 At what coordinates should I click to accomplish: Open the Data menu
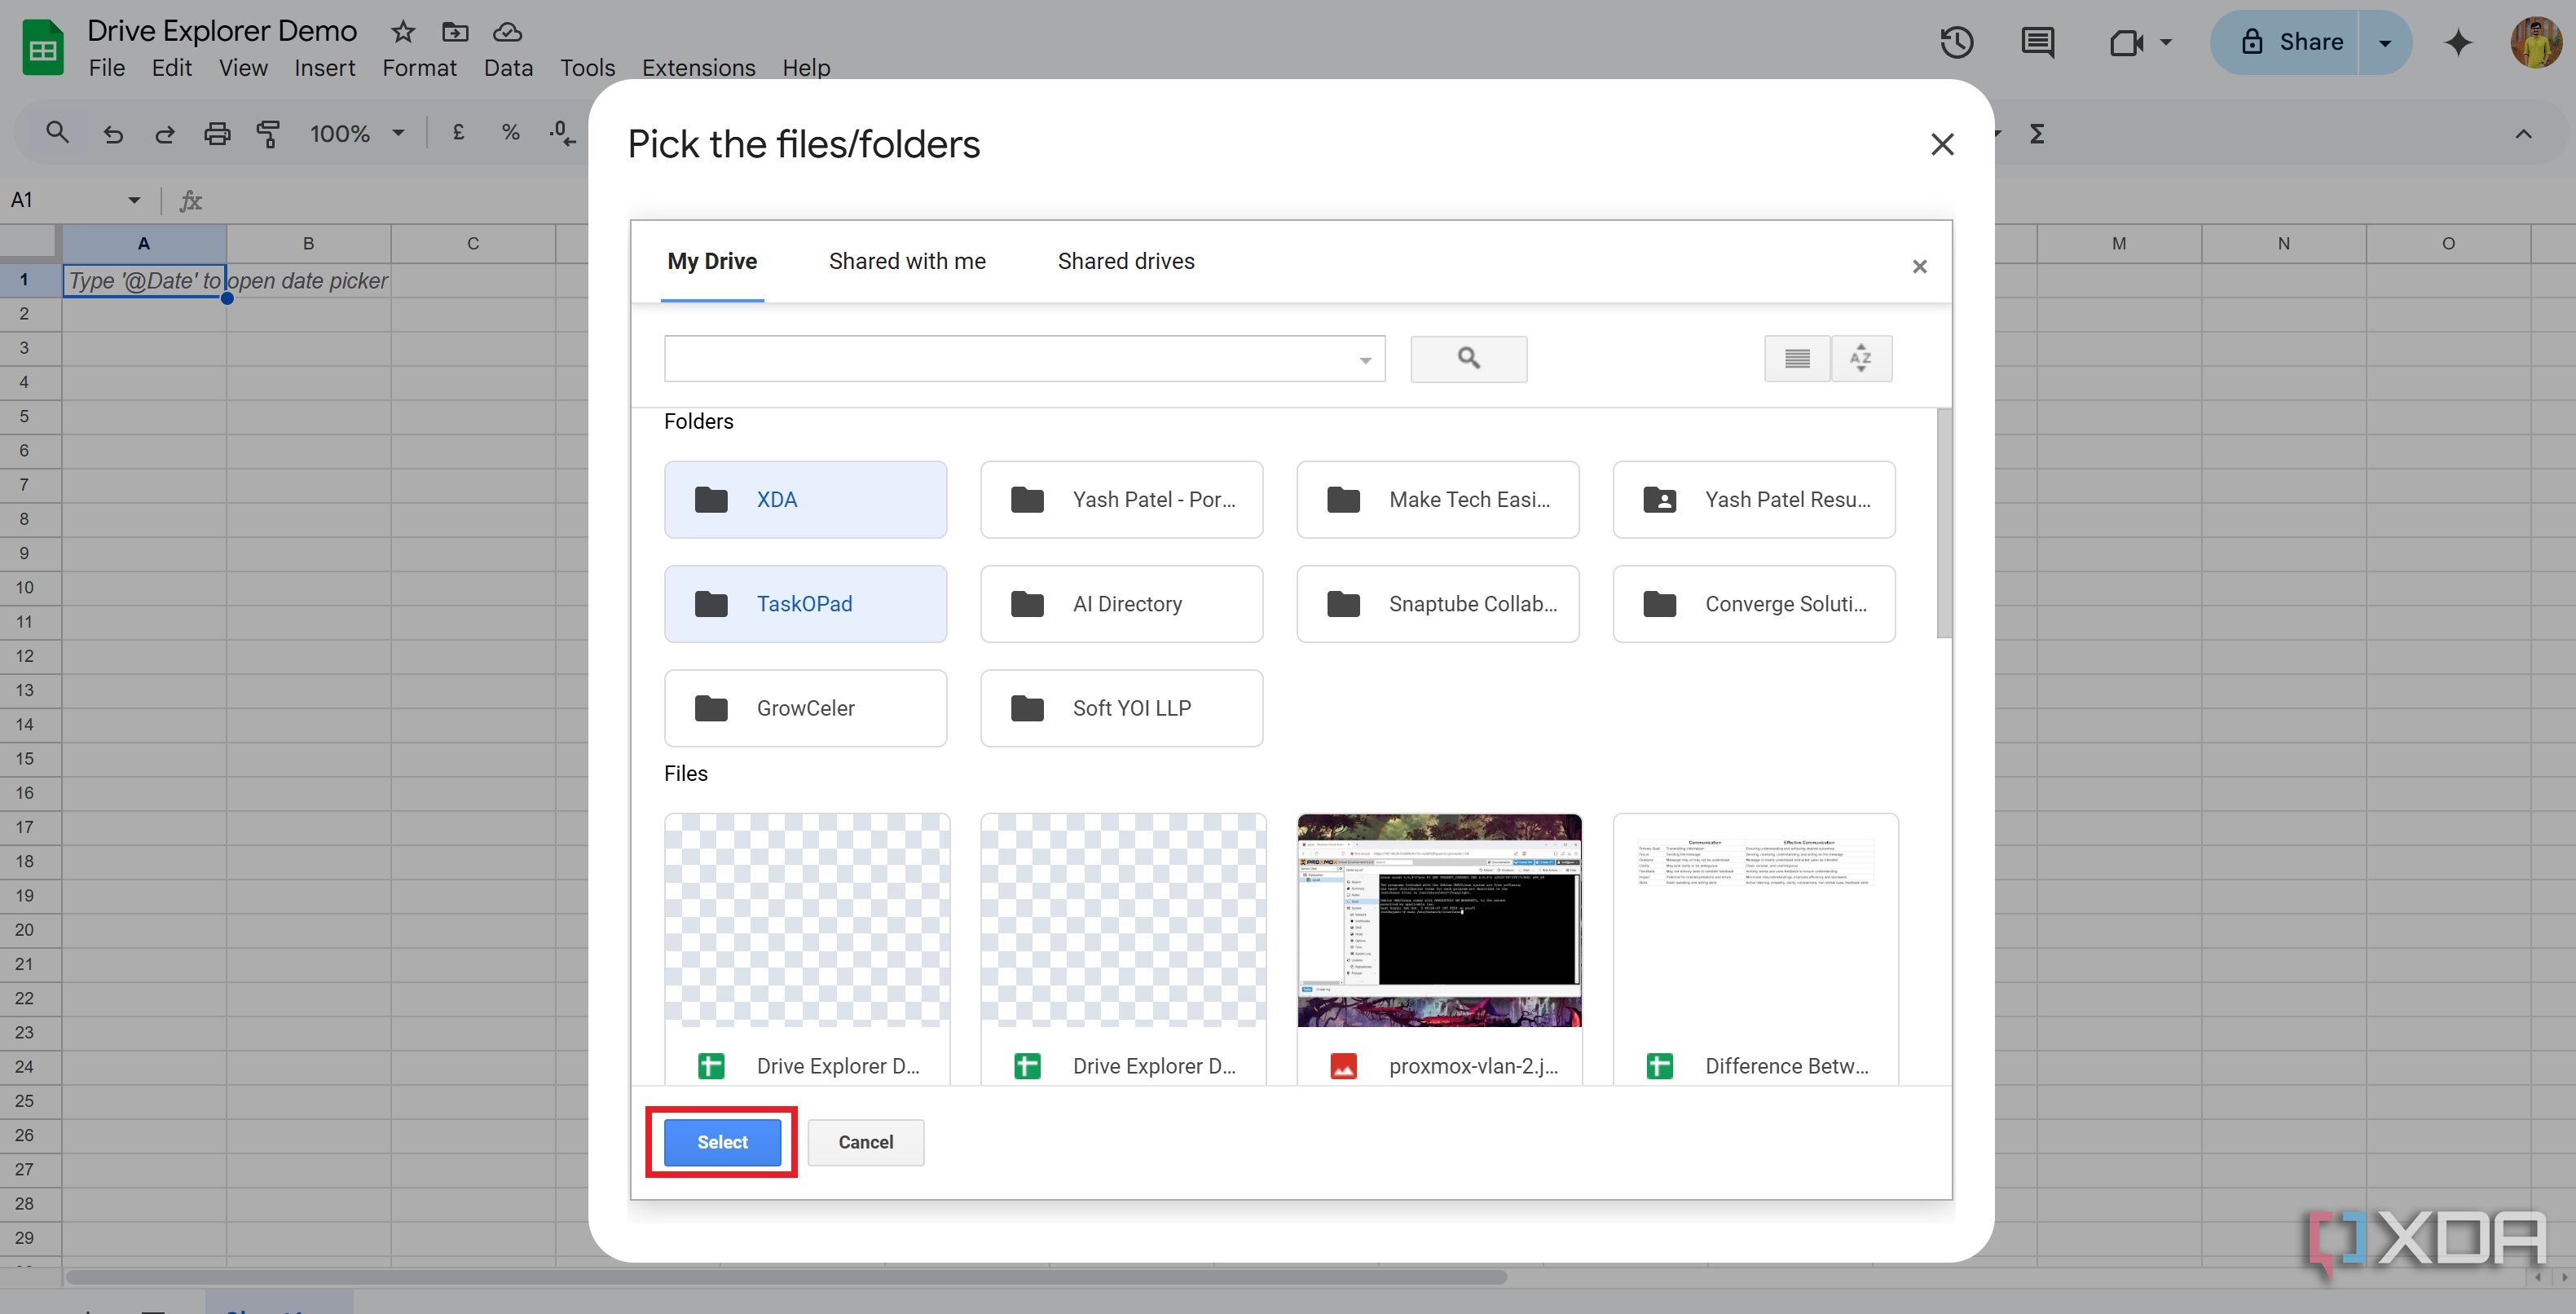[508, 67]
